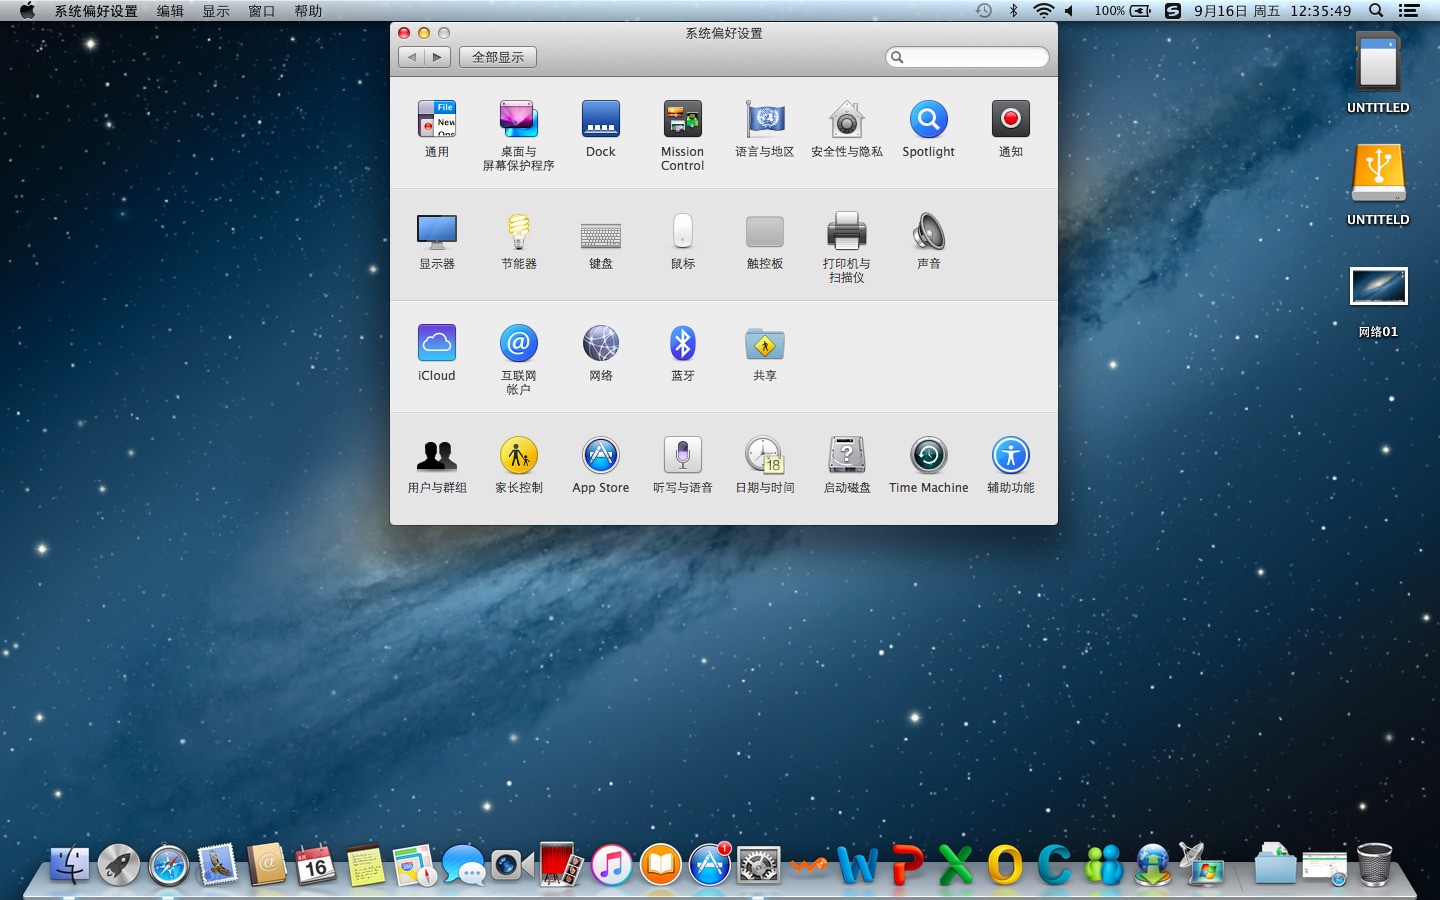
Task: Go back with the left arrow button
Action: point(411,57)
